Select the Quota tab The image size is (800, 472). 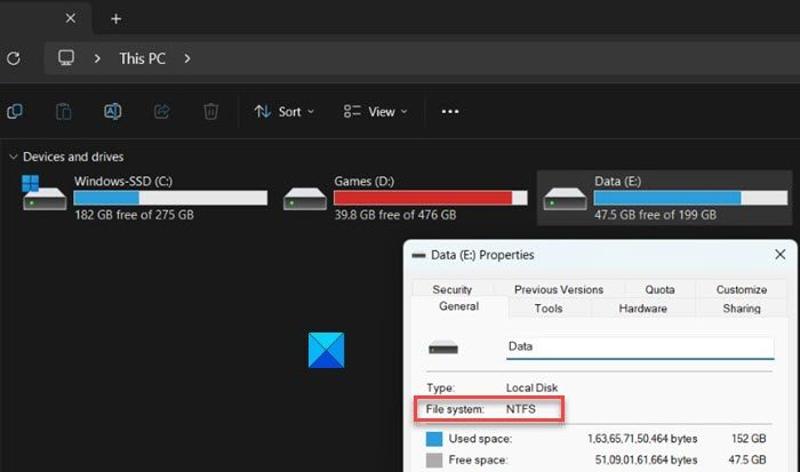660,289
